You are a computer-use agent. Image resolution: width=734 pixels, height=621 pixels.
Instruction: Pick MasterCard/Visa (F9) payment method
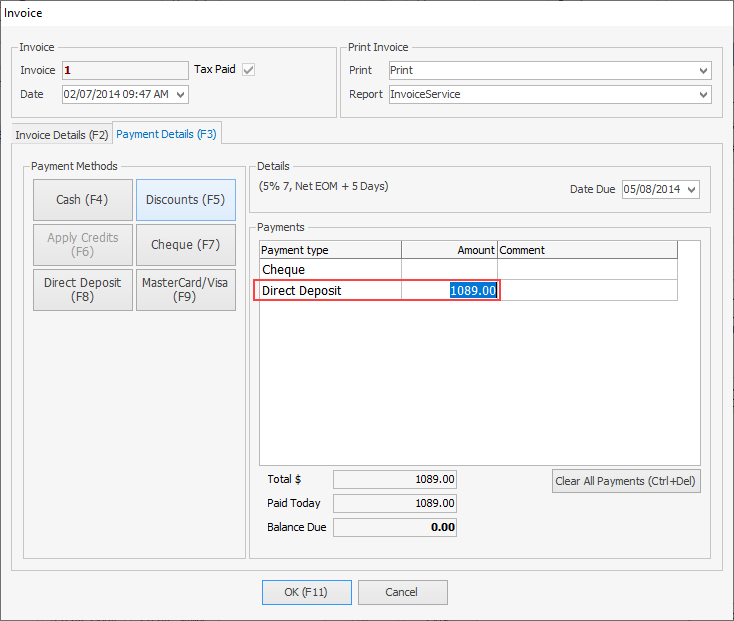[x=185, y=290]
